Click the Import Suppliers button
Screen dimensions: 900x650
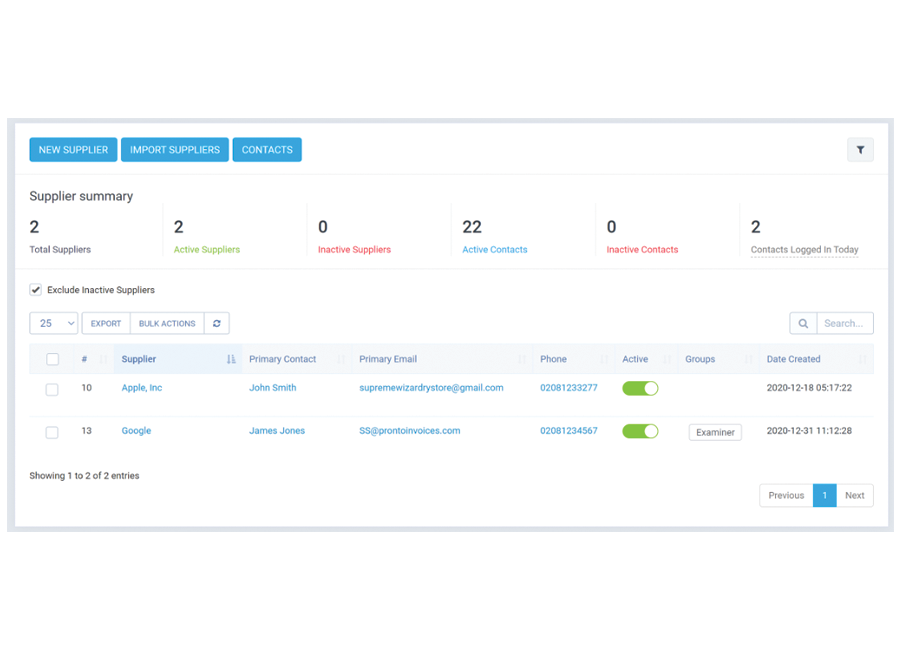point(175,150)
